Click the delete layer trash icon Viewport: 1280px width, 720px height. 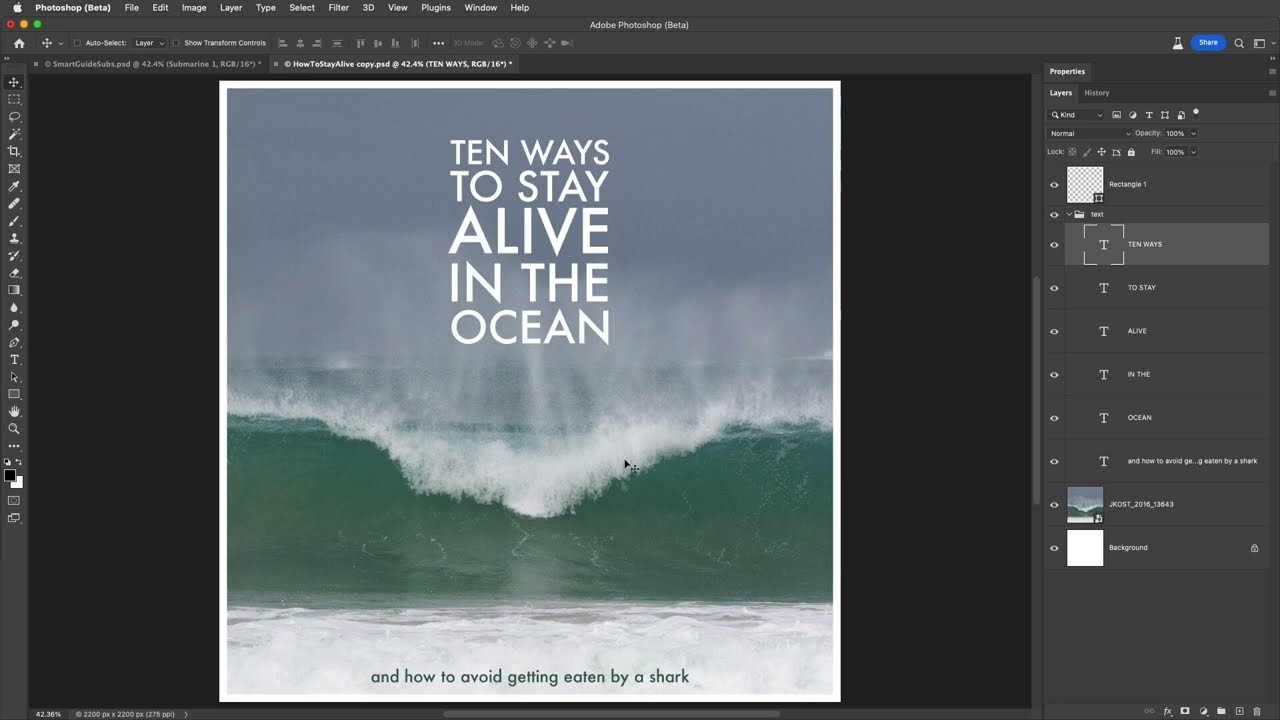click(x=1257, y=711)
